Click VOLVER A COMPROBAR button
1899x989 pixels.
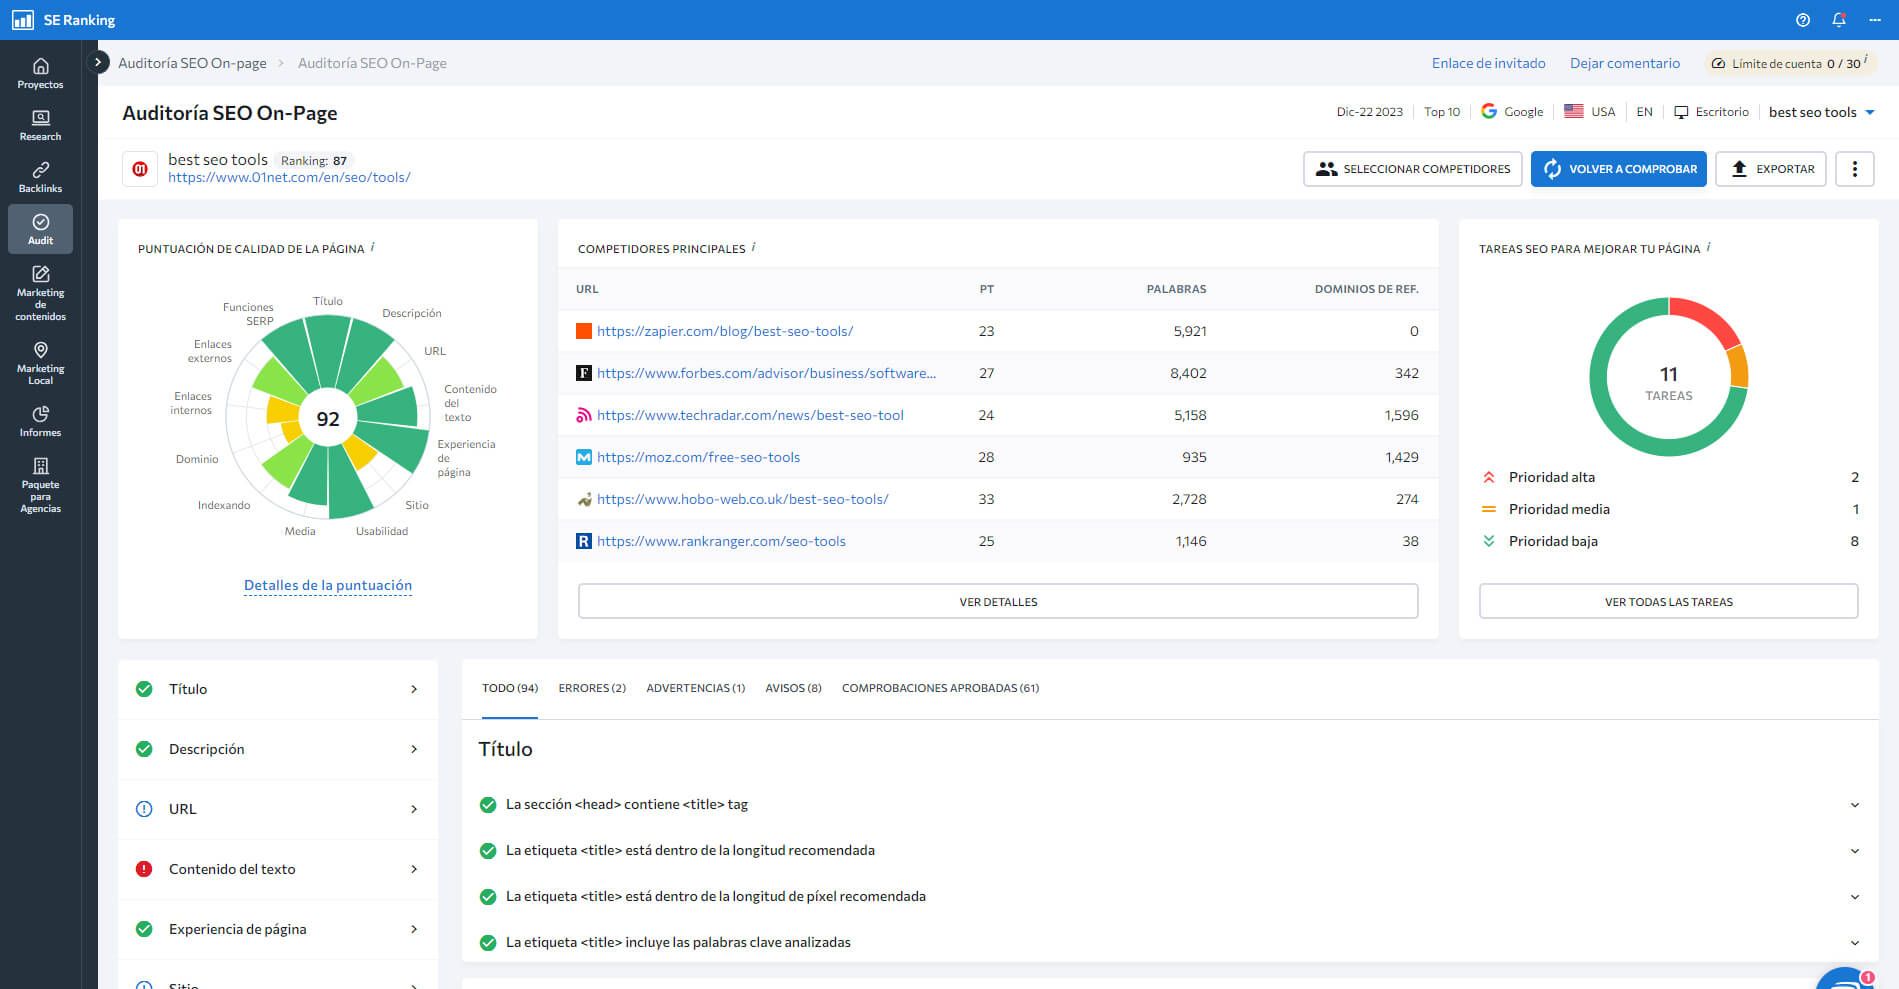(1619, 169)
